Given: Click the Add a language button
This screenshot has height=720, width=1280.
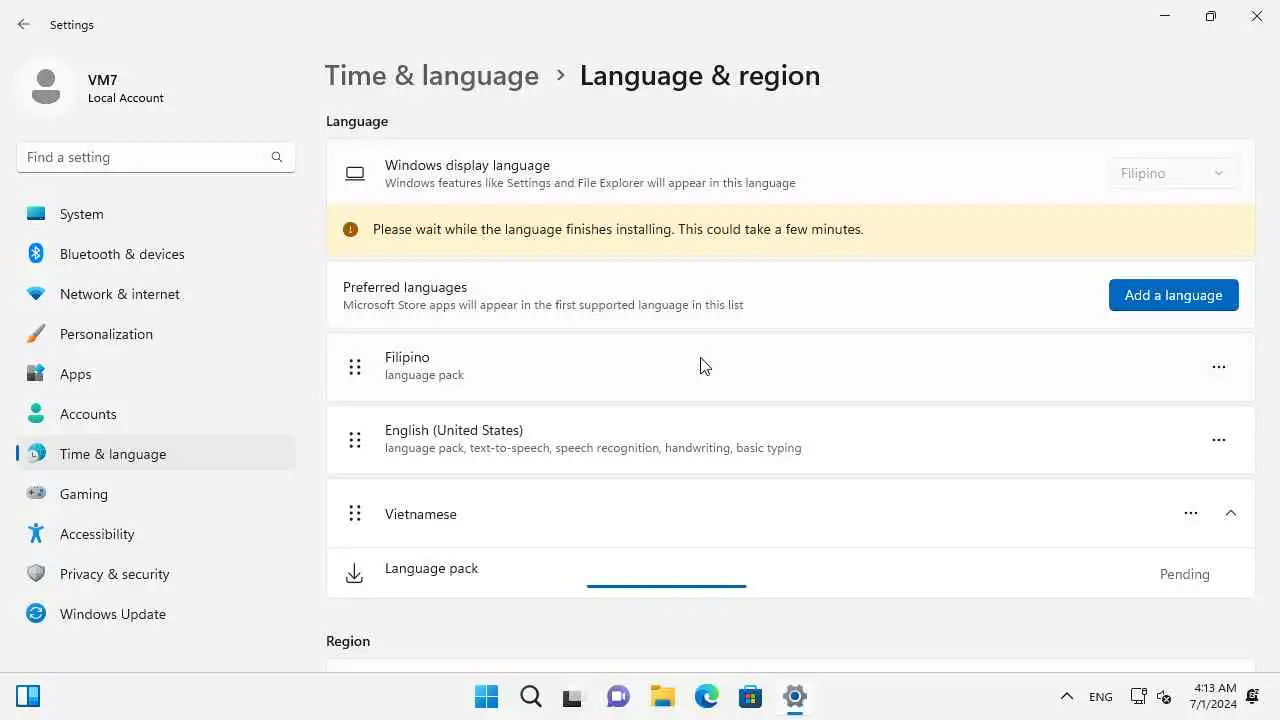Looking at the screenshot, I should click(1173, 295).
